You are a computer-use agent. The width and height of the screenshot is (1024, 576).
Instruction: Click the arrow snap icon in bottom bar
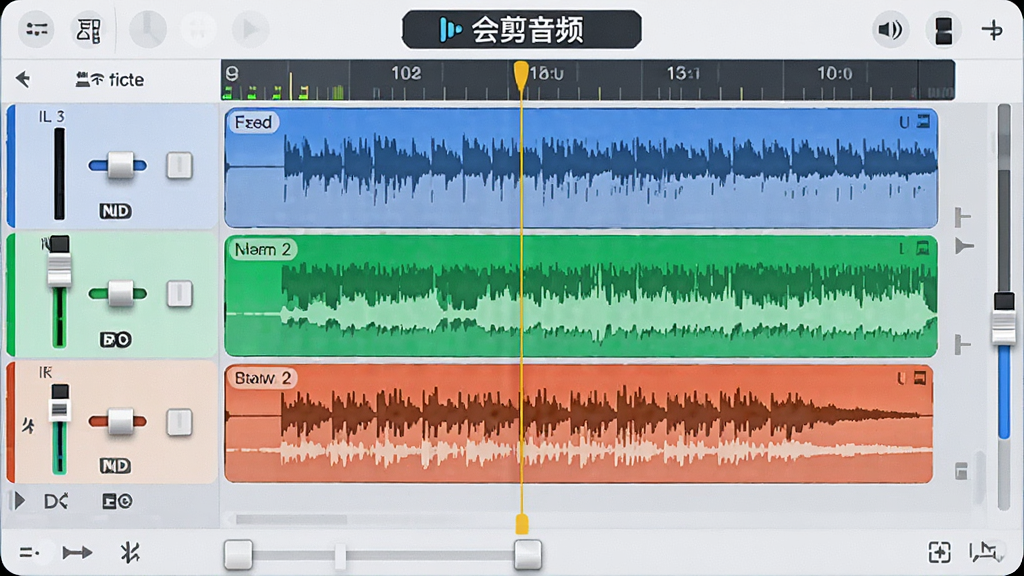(x=77, y=553)
